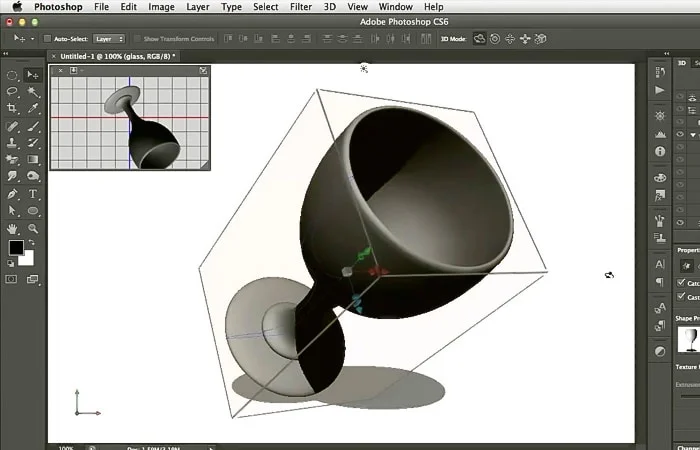This screenshot has width=700, height=450.
Task: Activate 3D roll mode icon
Action: [x=495, y=39]
